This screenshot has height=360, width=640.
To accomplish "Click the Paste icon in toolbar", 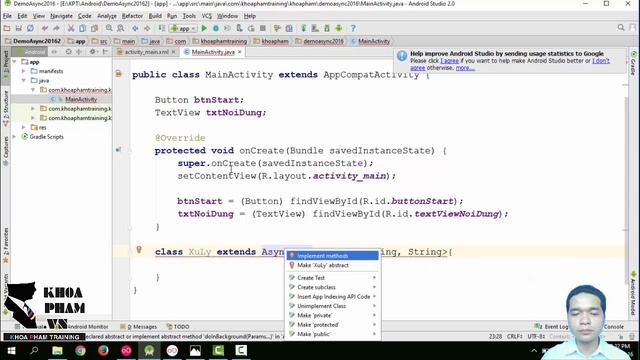I will click(94, 28).
